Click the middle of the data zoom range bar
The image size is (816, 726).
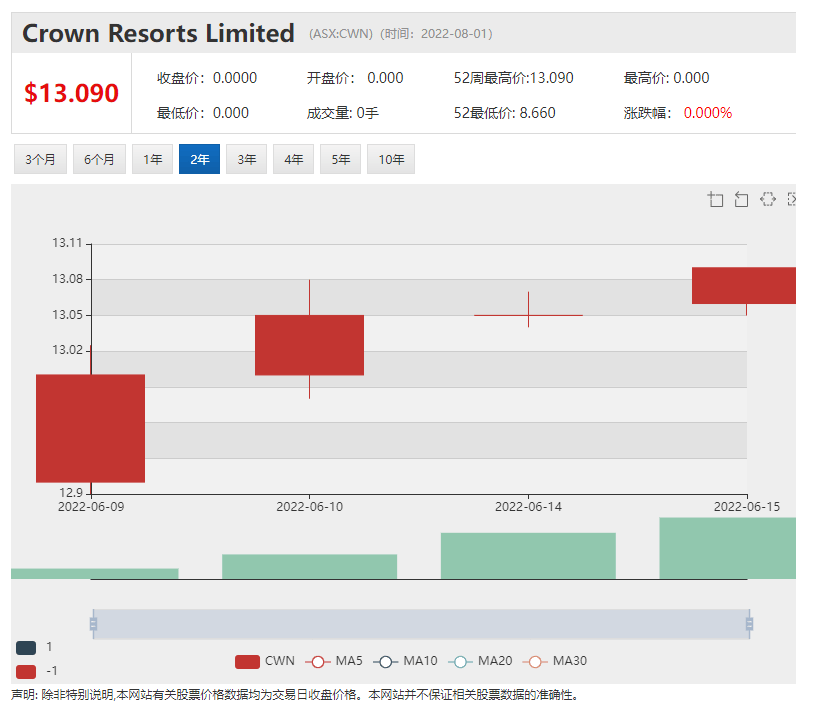coord(421,624)
